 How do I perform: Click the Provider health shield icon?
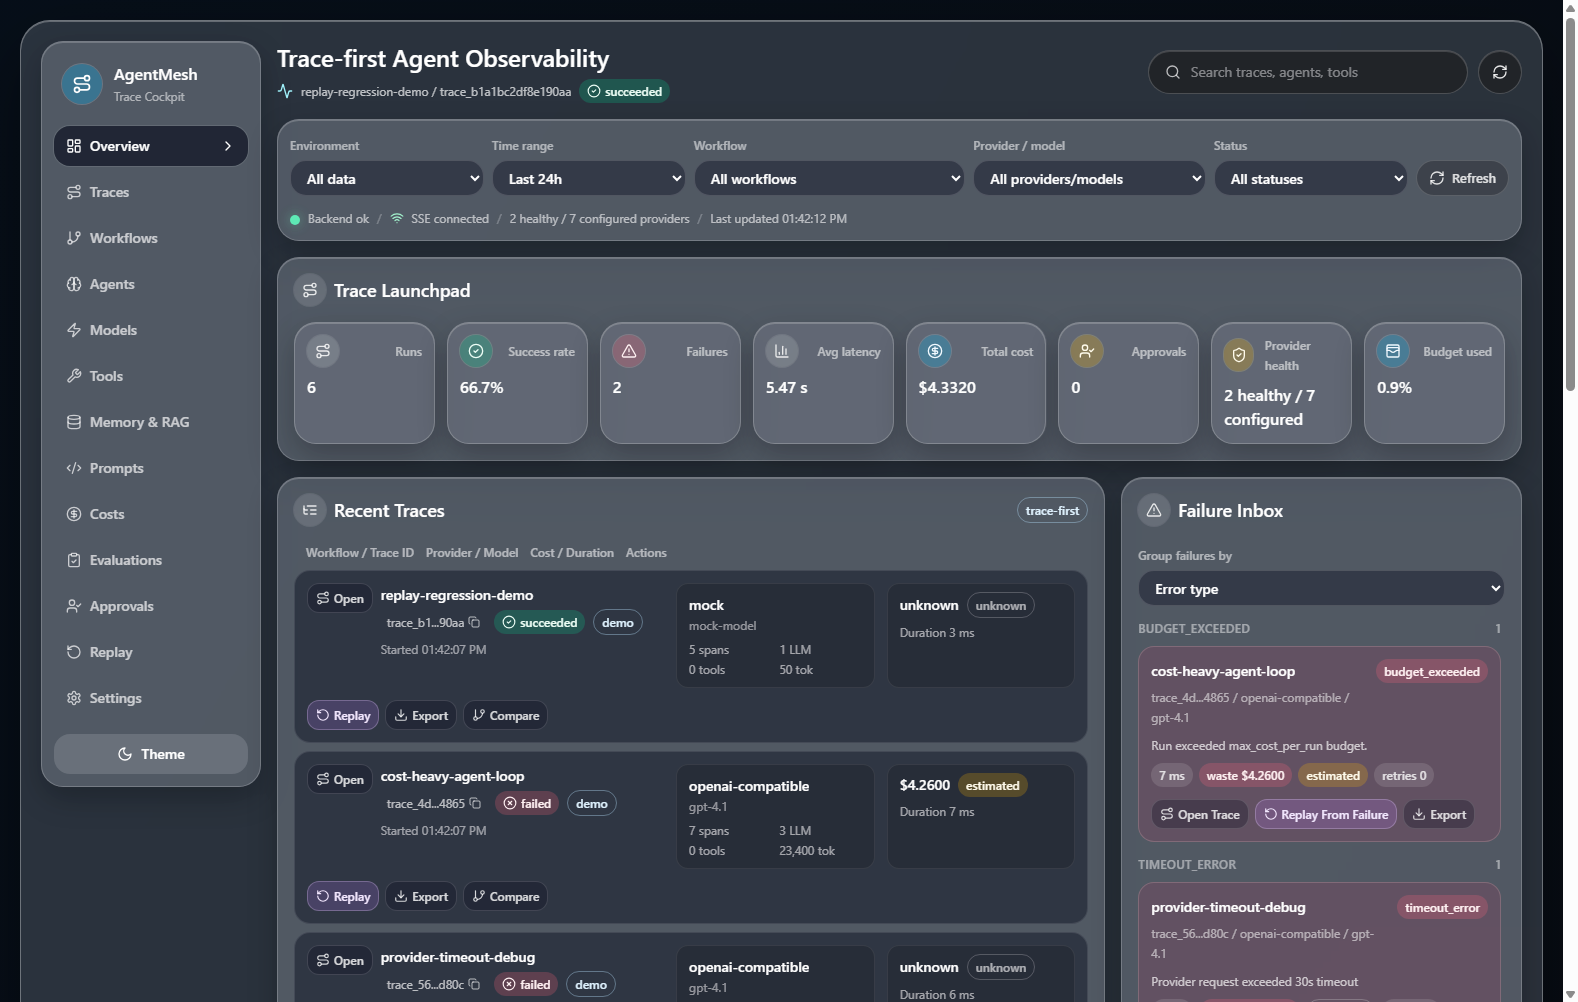(1239, 355)
